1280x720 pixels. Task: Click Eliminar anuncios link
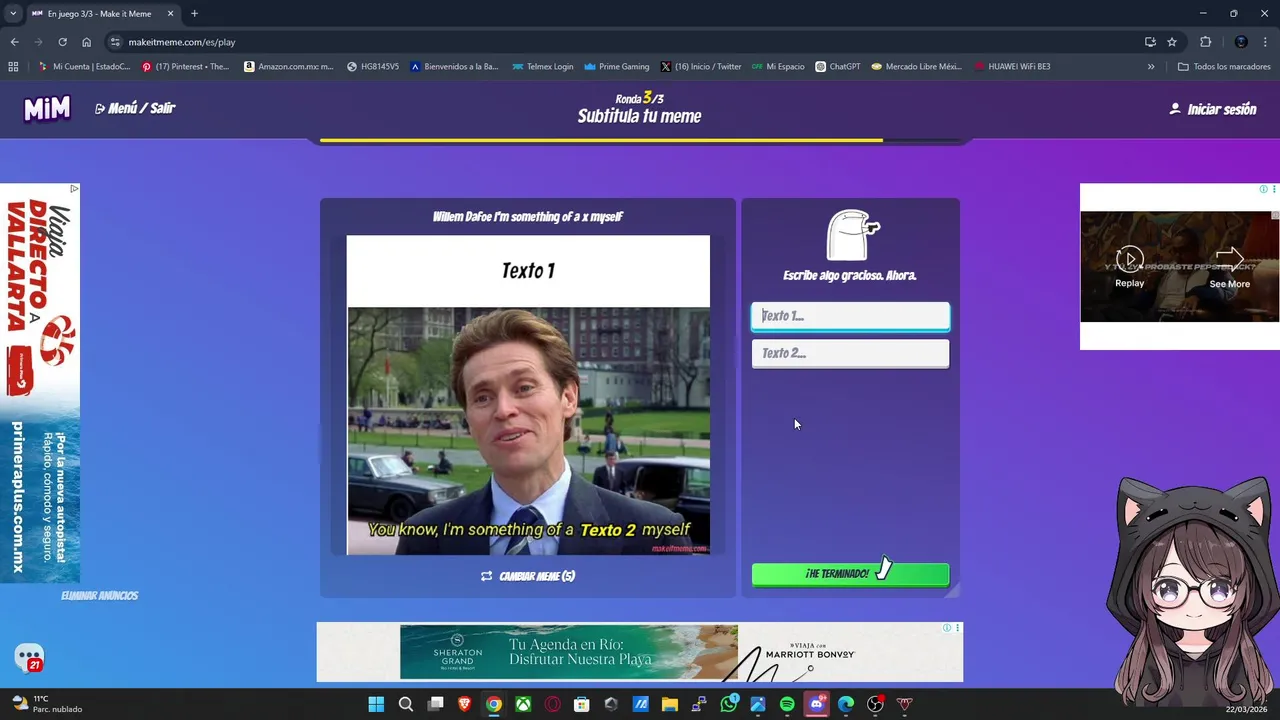tap(99, 595)
